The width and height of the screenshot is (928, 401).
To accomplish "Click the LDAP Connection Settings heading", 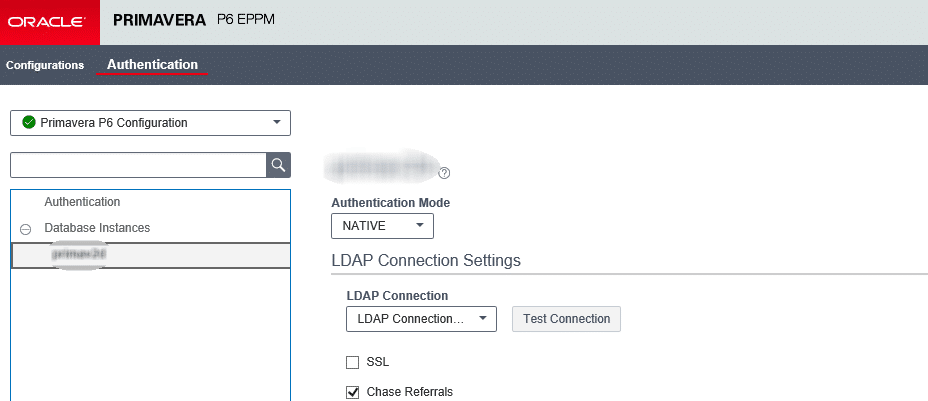I will coord(426,260).
